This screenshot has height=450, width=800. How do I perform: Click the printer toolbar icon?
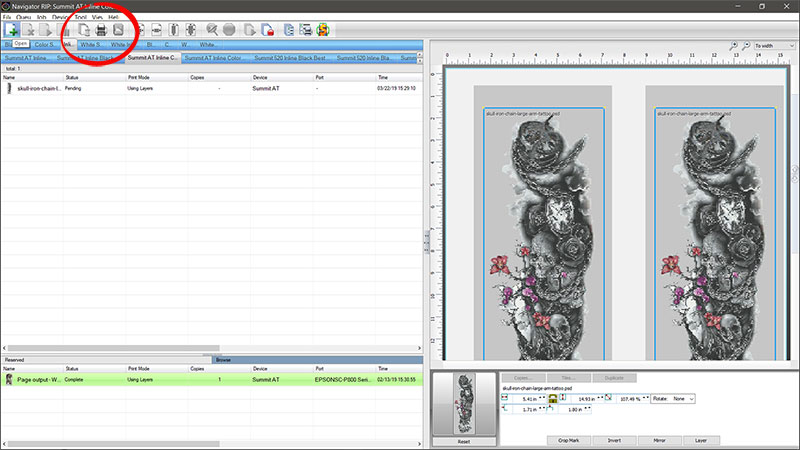point(101,30)
